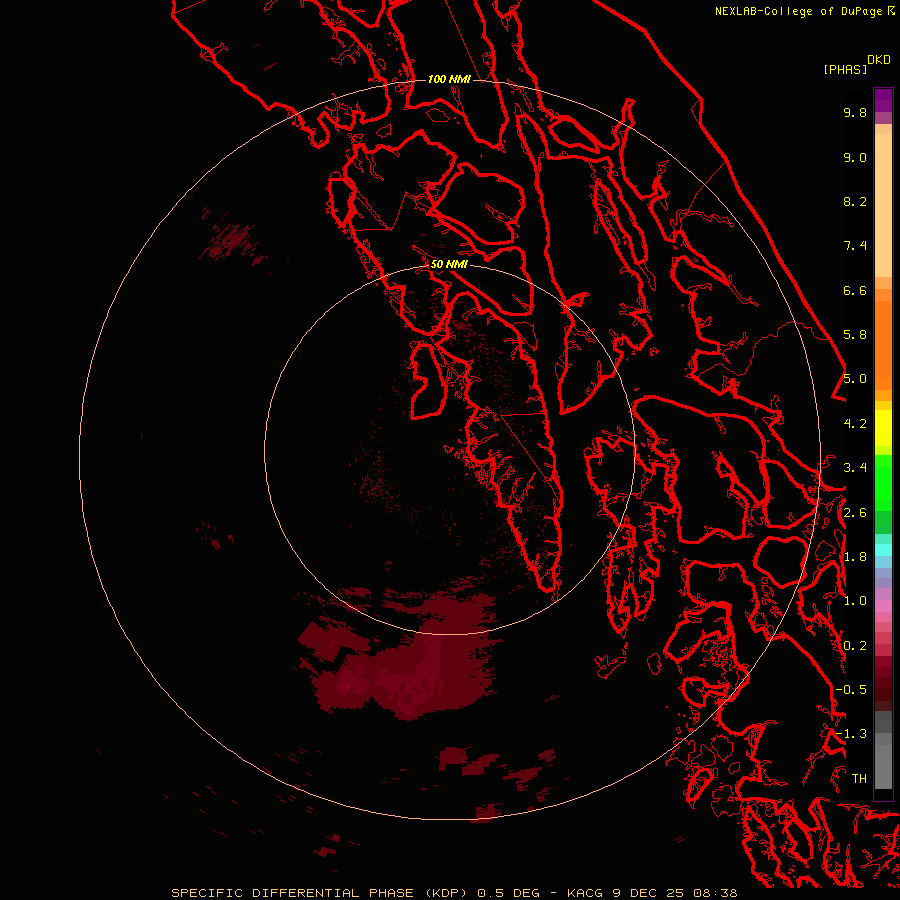
Task: Click the 9.0 value on the color scale
Action: point(855,157)
